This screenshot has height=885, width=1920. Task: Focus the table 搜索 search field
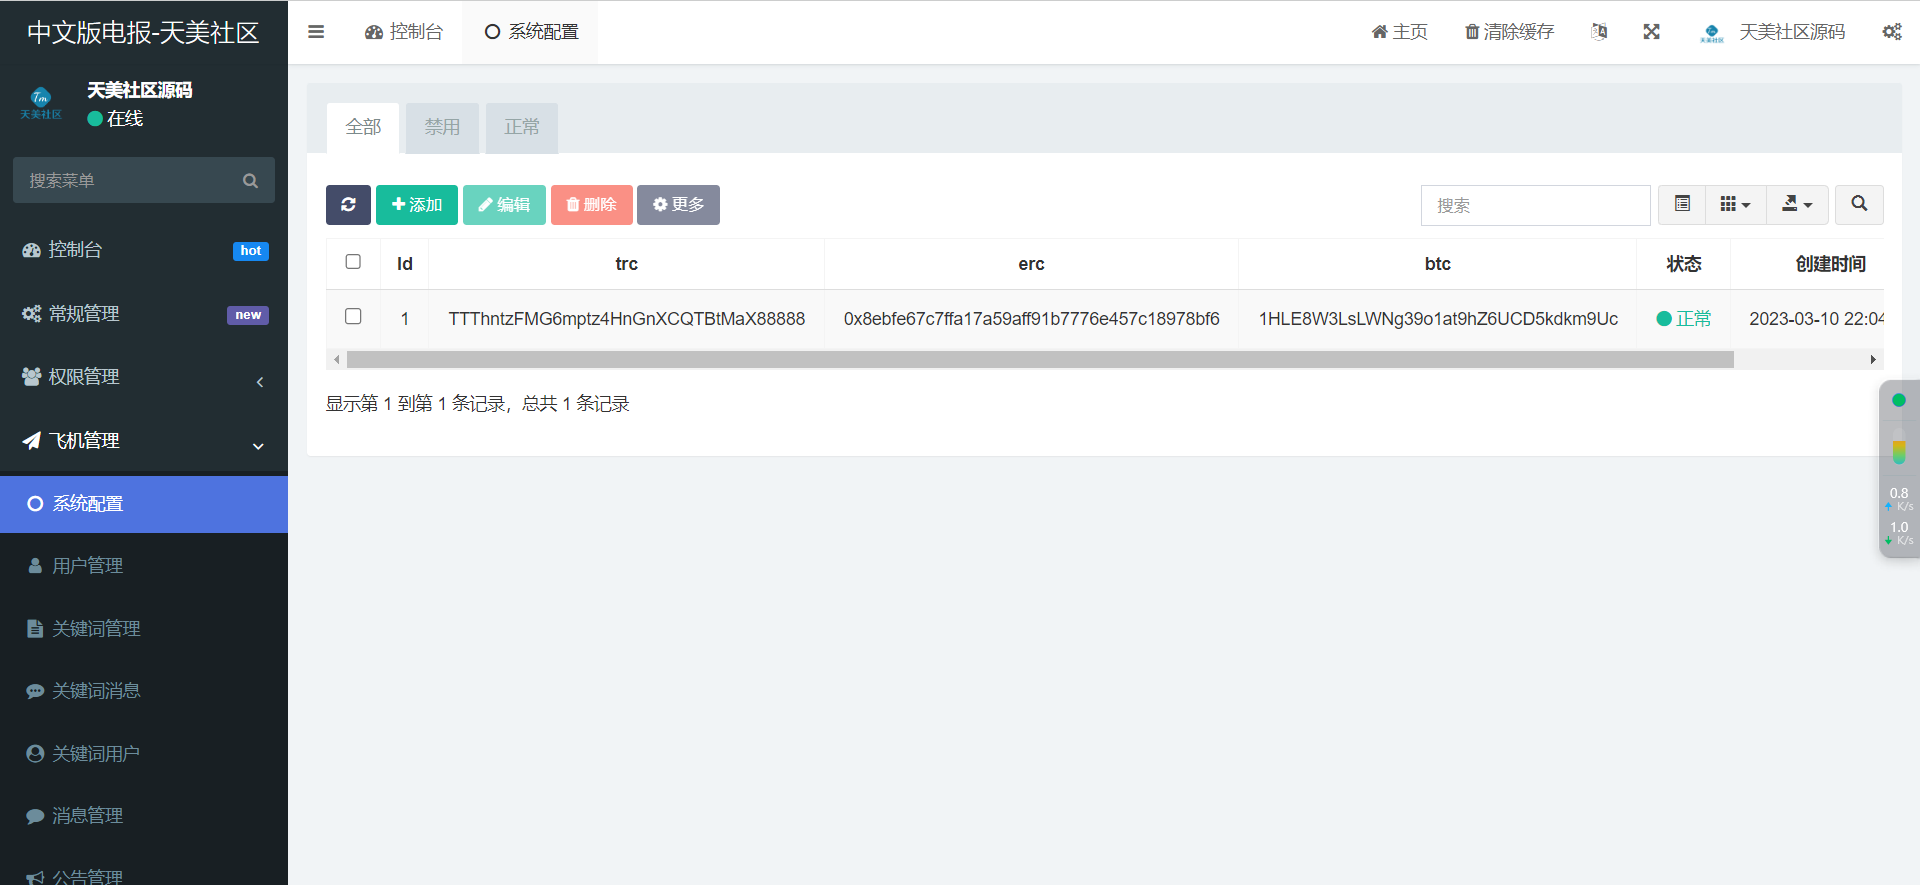pyautogui.click(x=1535, y=205)
